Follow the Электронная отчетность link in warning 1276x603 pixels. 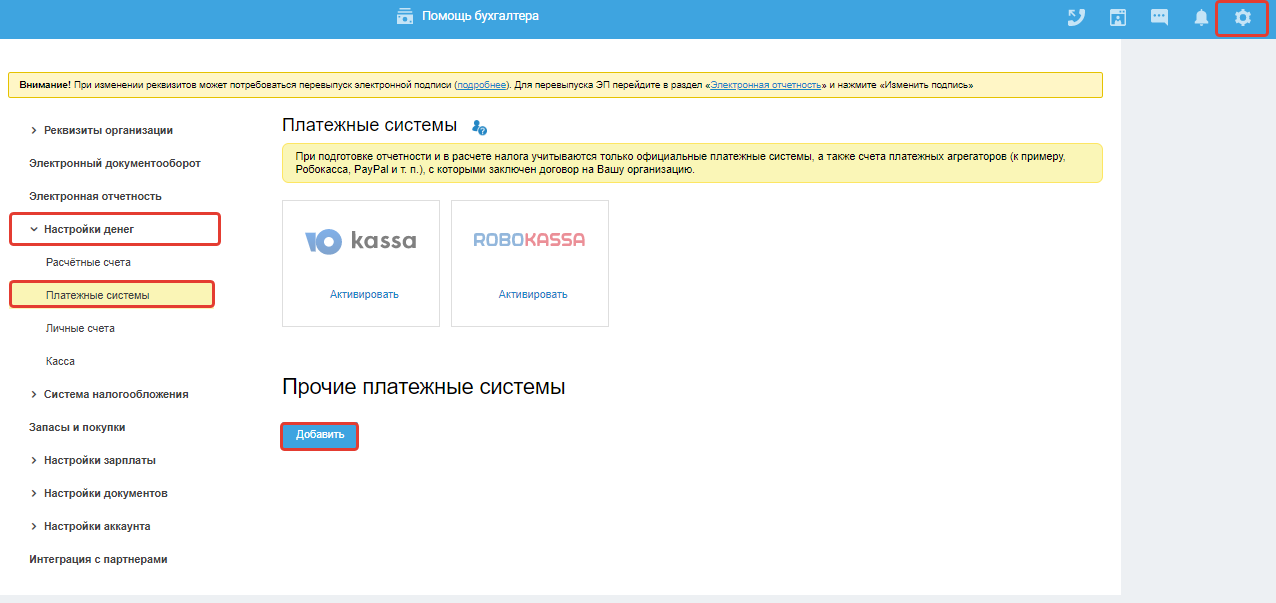tap(766, 85)
